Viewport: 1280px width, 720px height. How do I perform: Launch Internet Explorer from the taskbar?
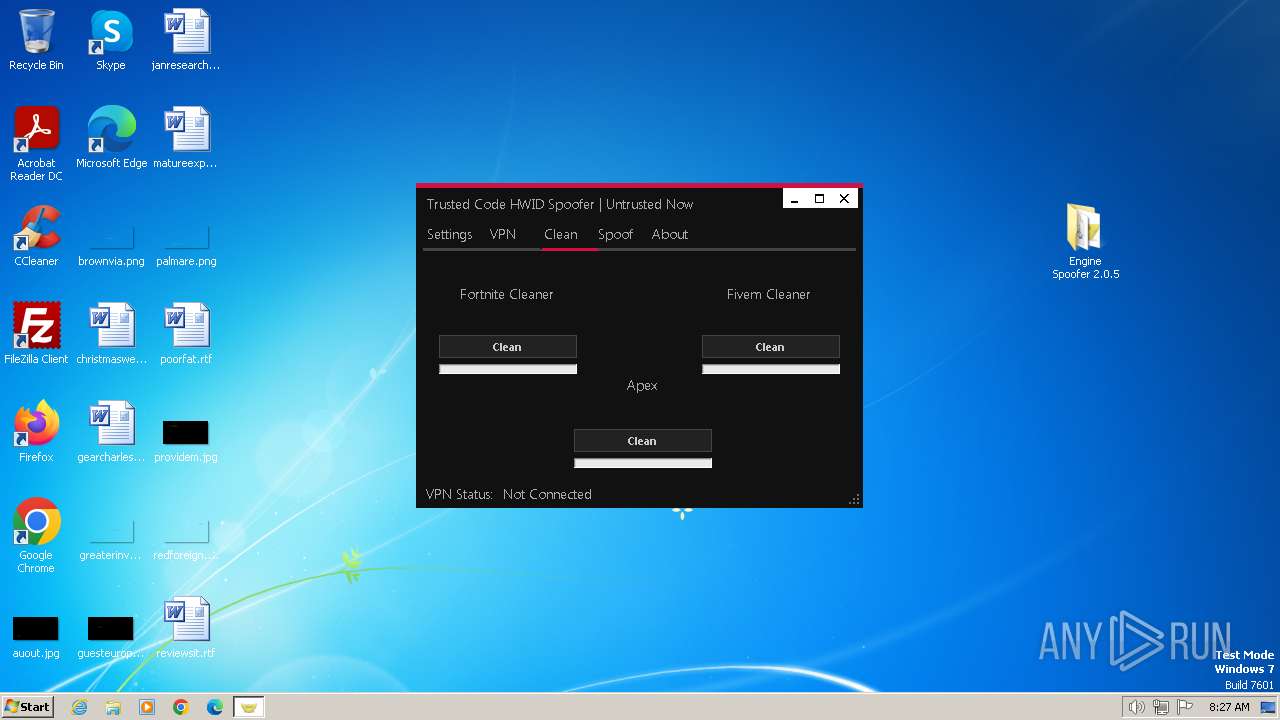79,707
